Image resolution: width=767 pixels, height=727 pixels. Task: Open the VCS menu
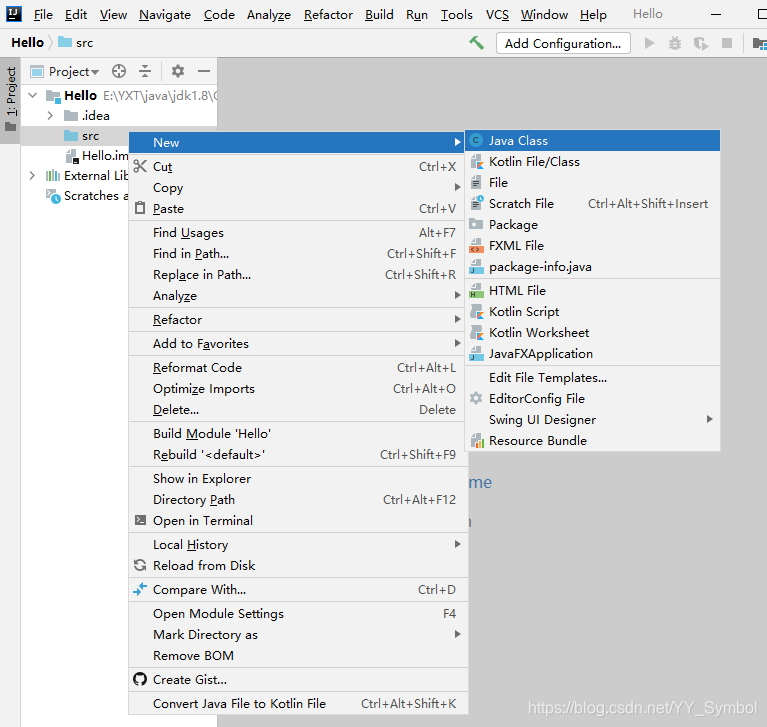[x=497, y=15]
